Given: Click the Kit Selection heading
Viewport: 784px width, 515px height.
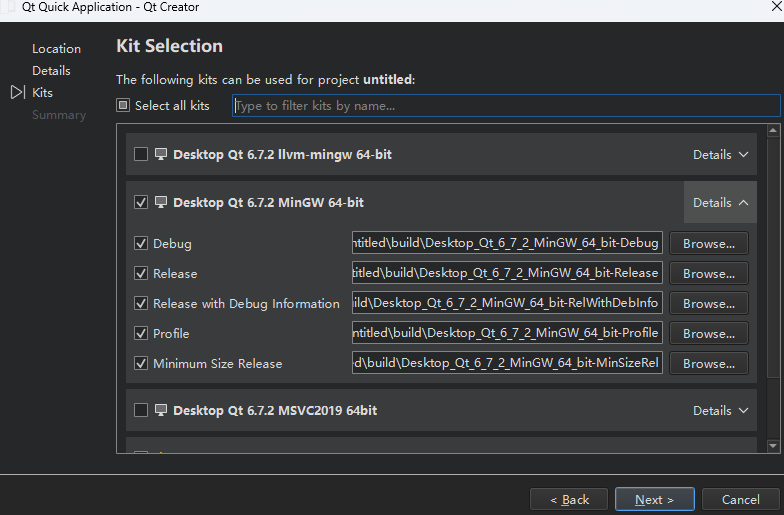Looking at the screenshot, I should (170, 46).
